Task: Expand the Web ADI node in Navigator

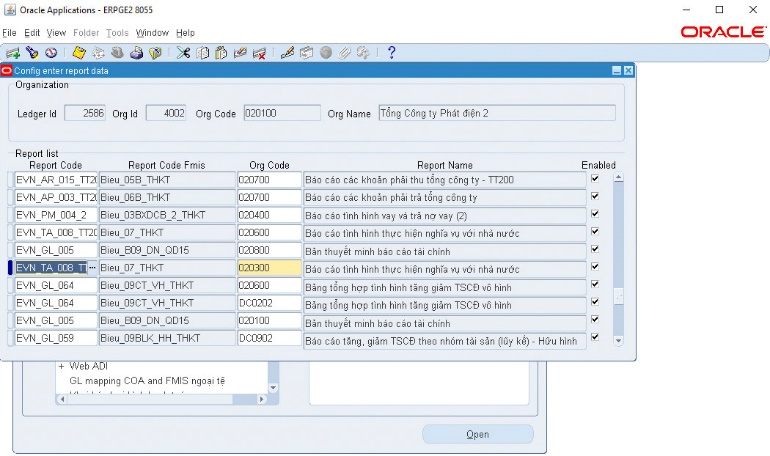Action: coord(61,366)
